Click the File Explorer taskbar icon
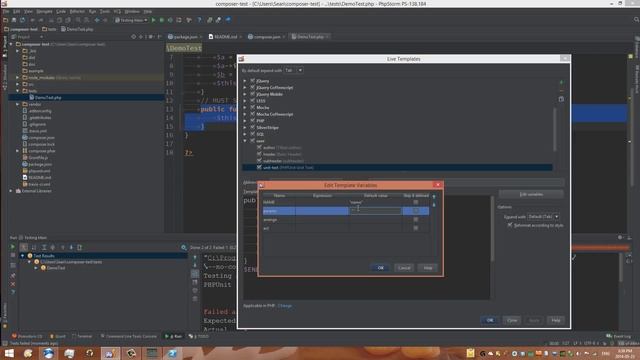 69,353
